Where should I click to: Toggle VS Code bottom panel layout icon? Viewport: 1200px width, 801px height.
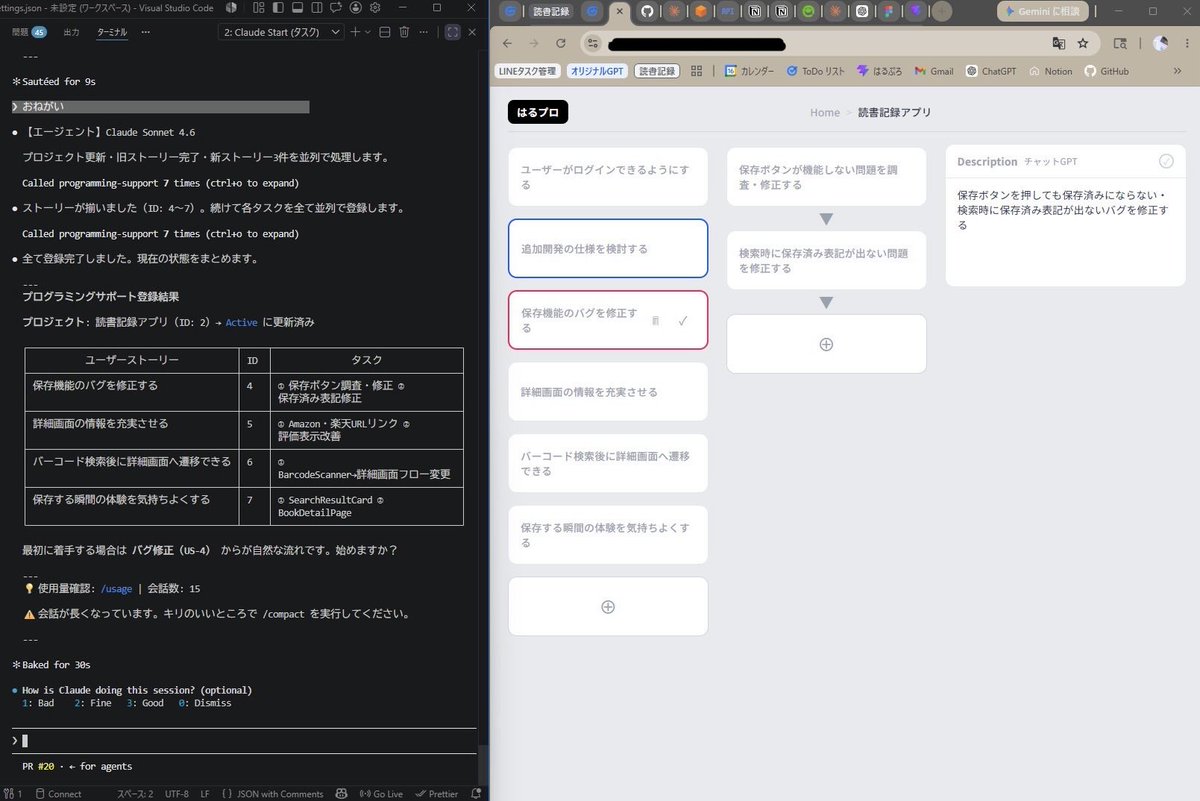coord(297,8)
